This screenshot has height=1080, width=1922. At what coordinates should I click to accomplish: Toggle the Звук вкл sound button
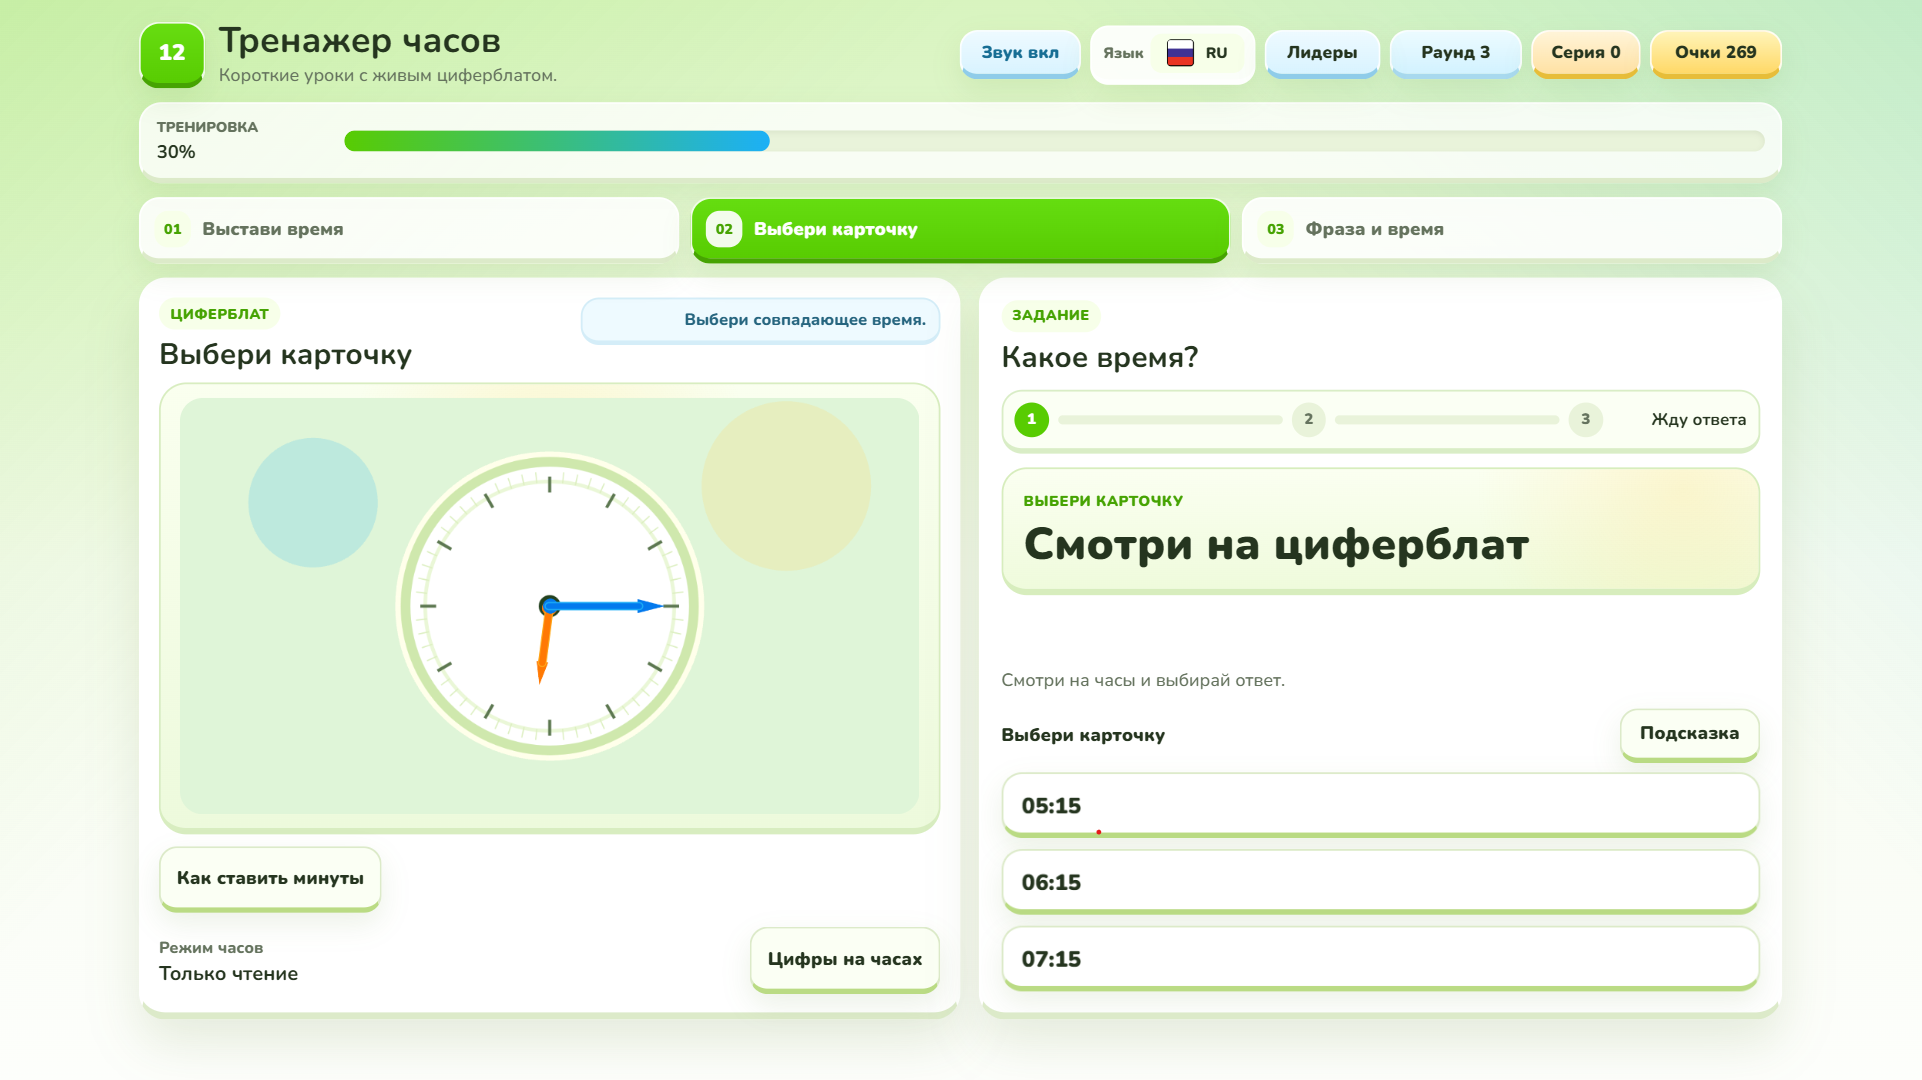pos(1020,53)
